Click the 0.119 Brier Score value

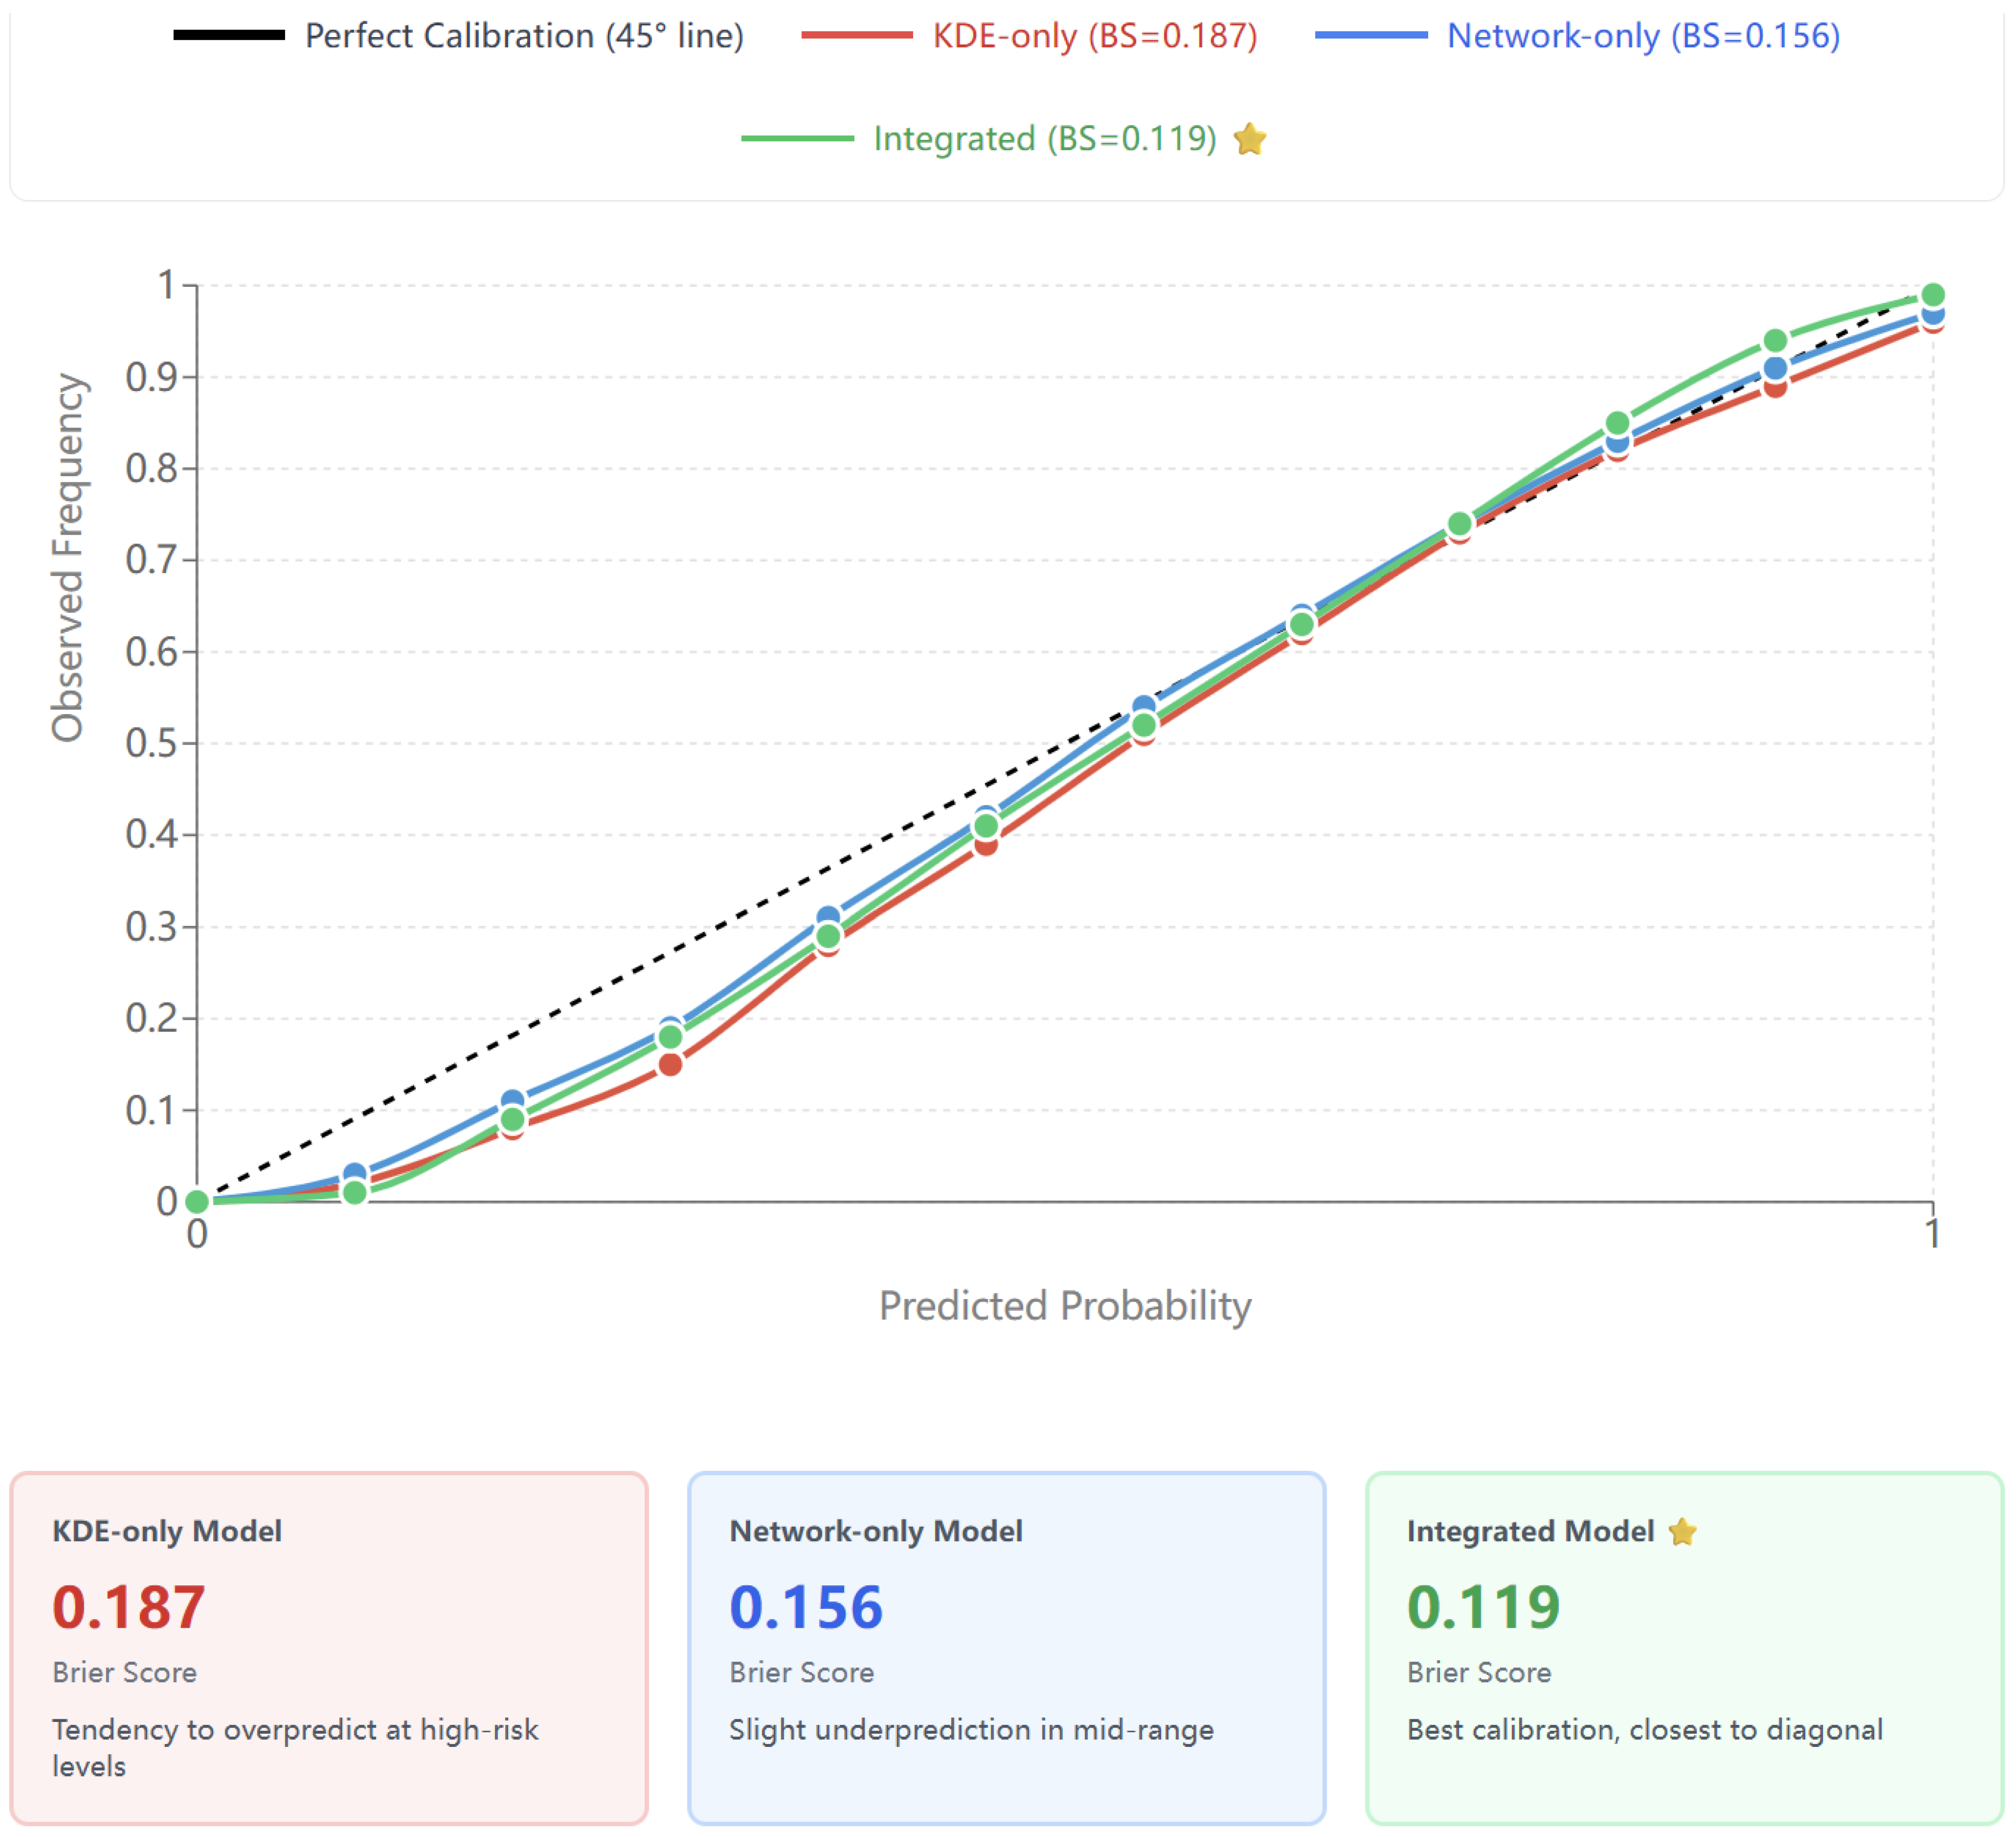click(1483, 1607)
